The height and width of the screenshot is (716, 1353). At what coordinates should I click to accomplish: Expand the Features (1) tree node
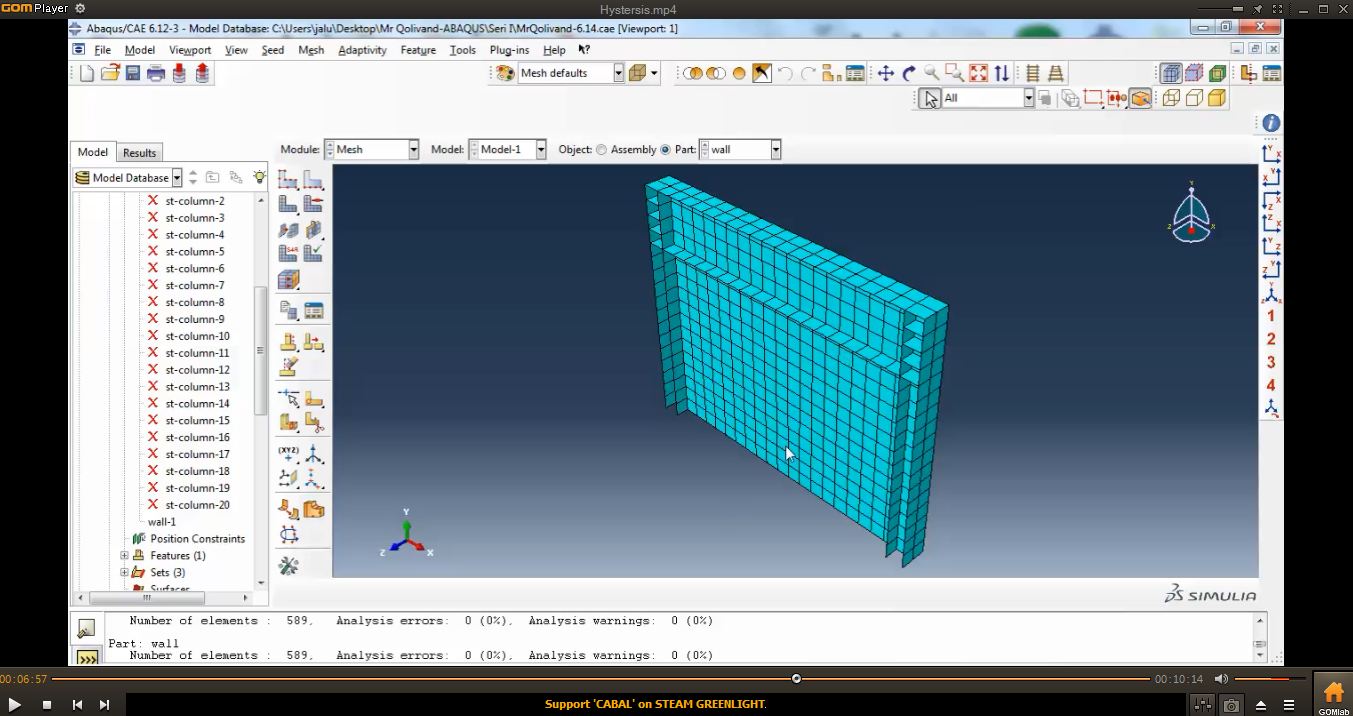pos(124,556)
